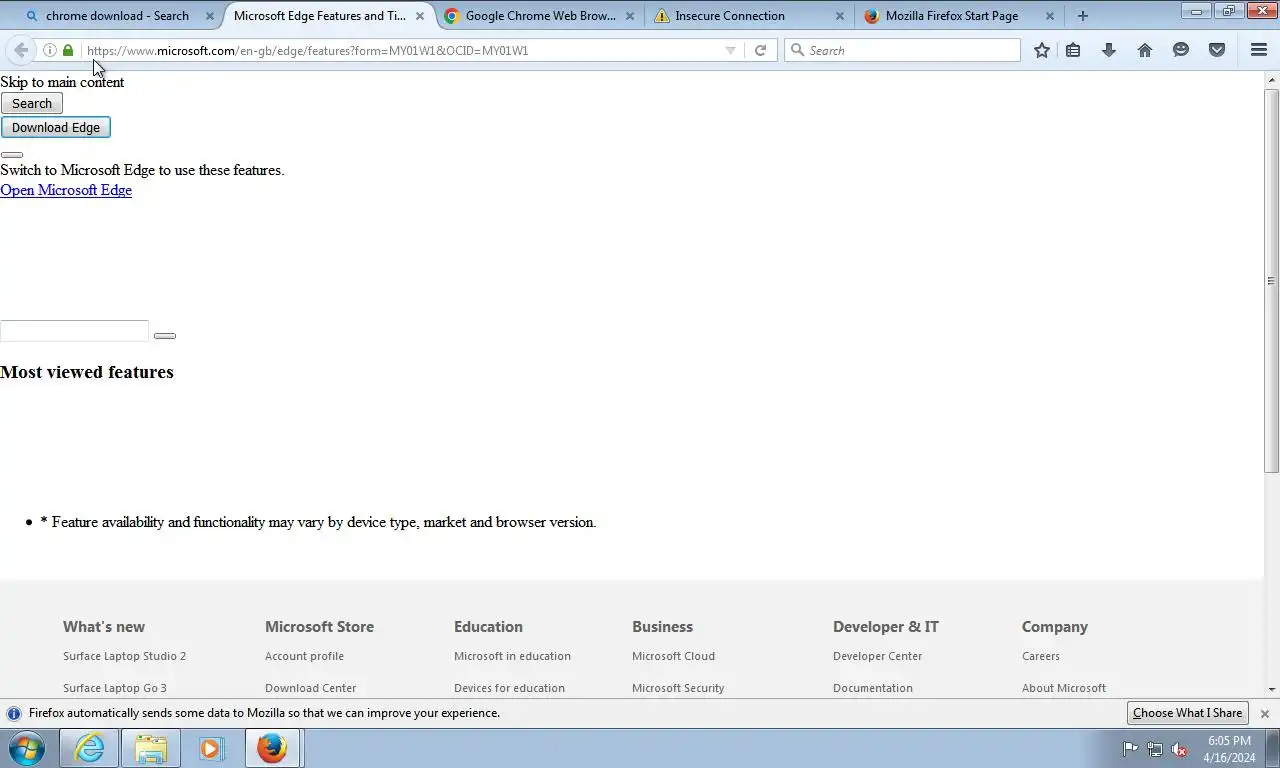
Task: Launch Internet Explorer from the taskbar
Action: click(x=89, y=748)
